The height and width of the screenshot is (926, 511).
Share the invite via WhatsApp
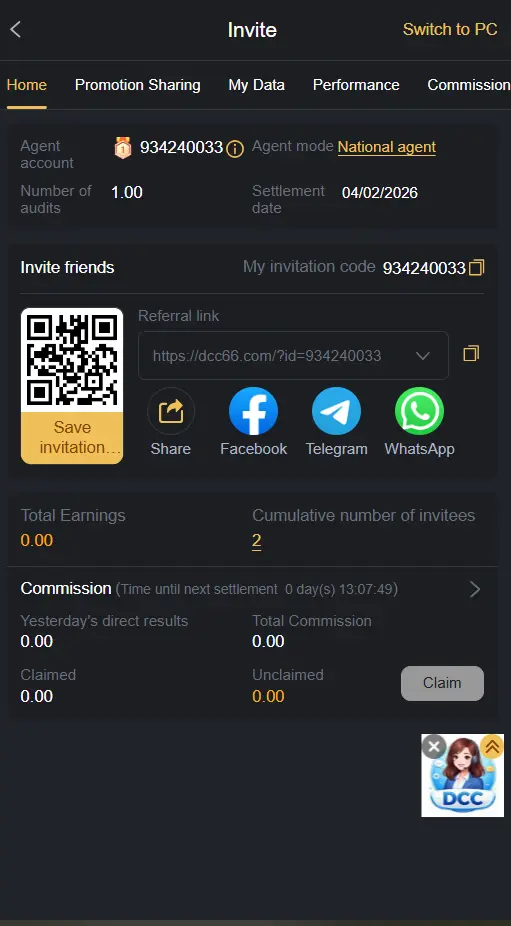(419, 411)
